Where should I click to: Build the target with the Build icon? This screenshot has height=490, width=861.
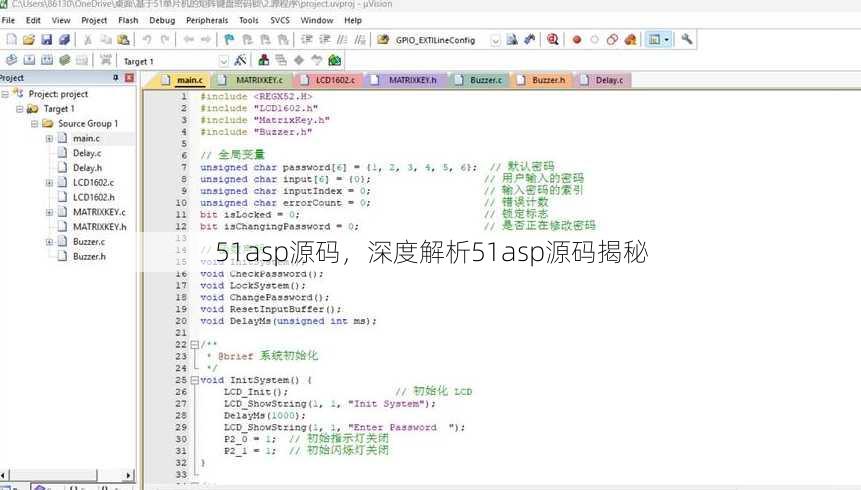pyautogui.click(x=29, y=60)
